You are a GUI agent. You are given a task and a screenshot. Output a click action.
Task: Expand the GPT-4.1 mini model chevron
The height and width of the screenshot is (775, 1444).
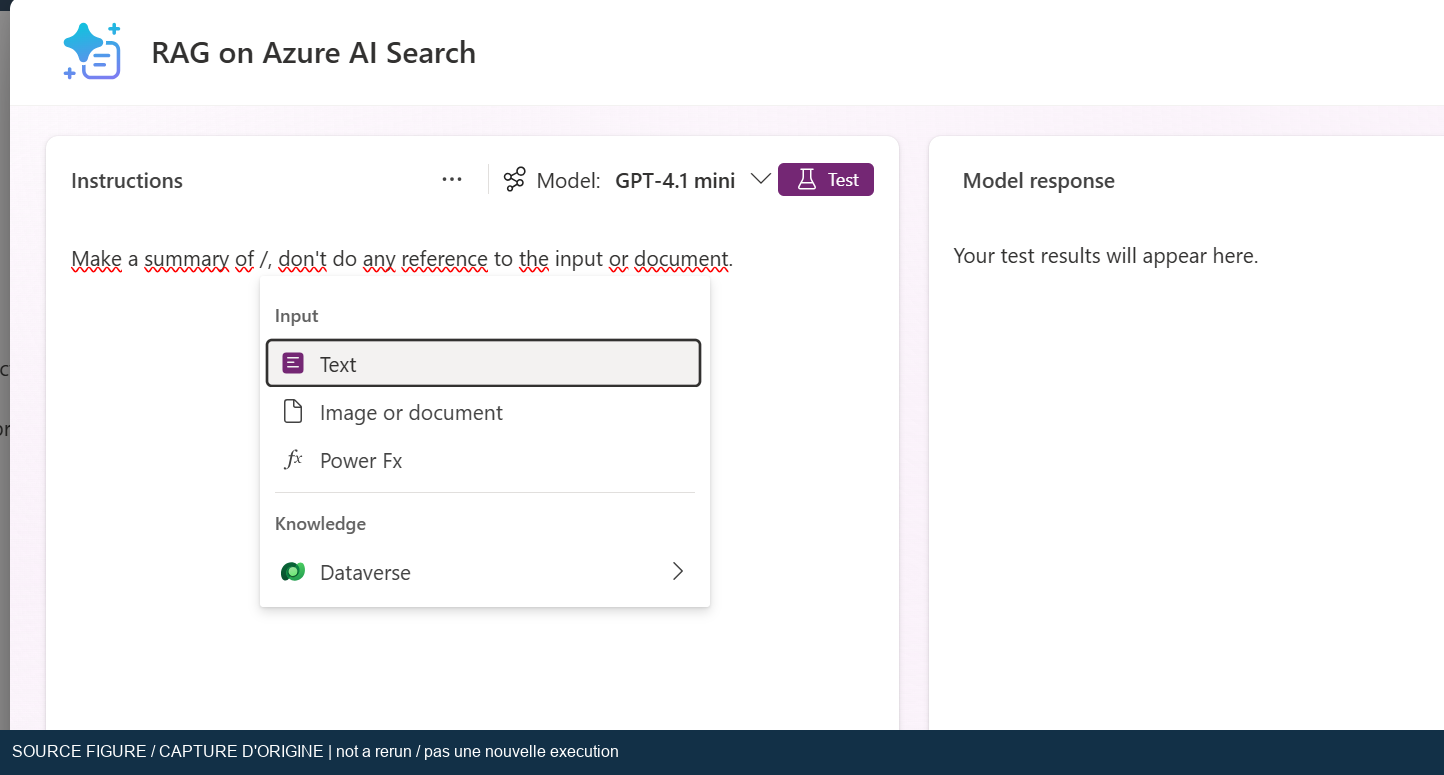point(760,180)
